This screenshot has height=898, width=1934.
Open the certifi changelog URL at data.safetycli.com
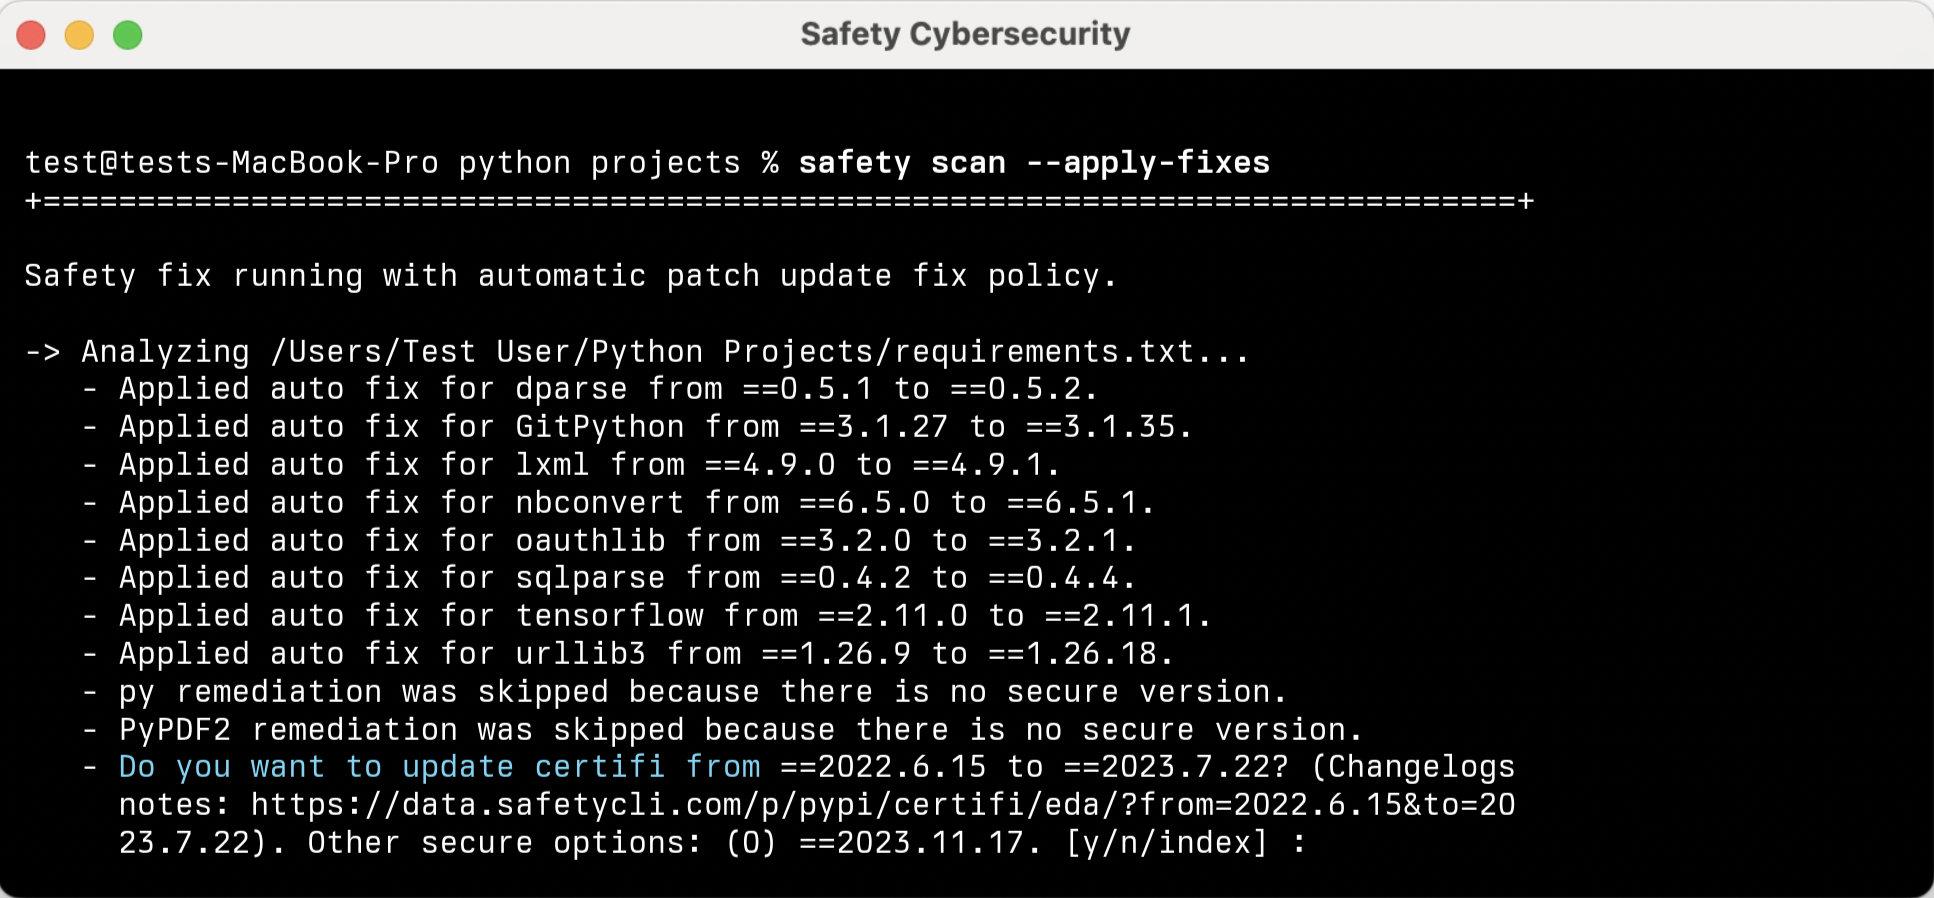(x=880, y=805)
